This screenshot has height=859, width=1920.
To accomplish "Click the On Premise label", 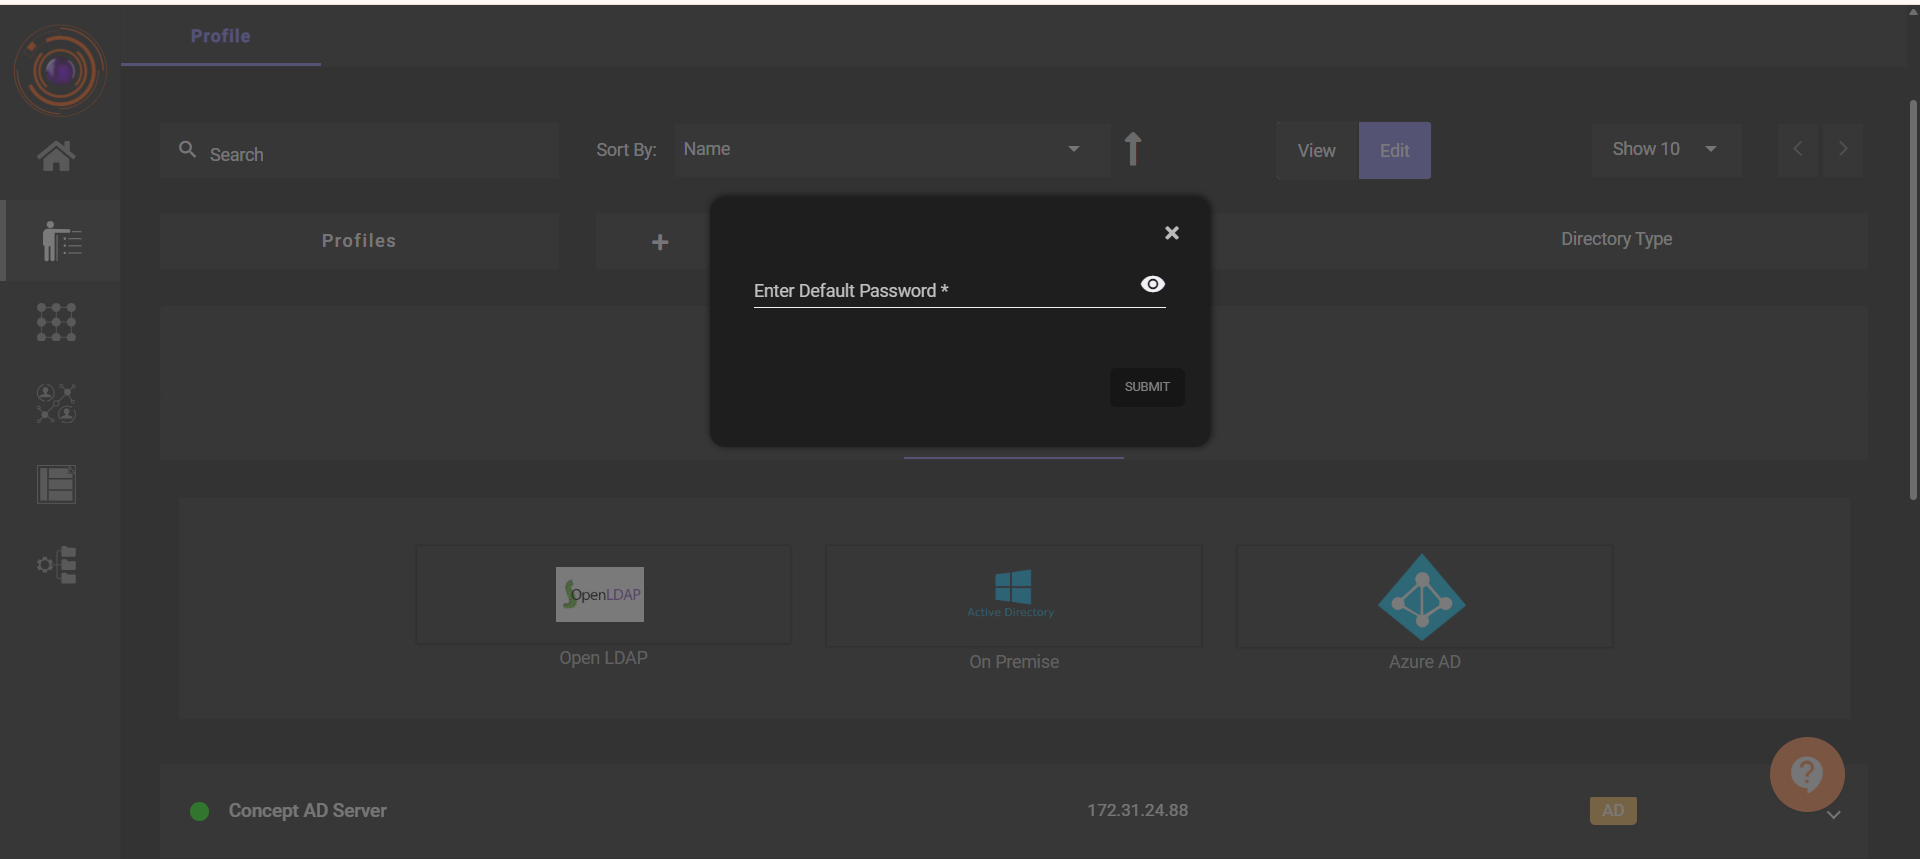I will tap(1014, 662).
